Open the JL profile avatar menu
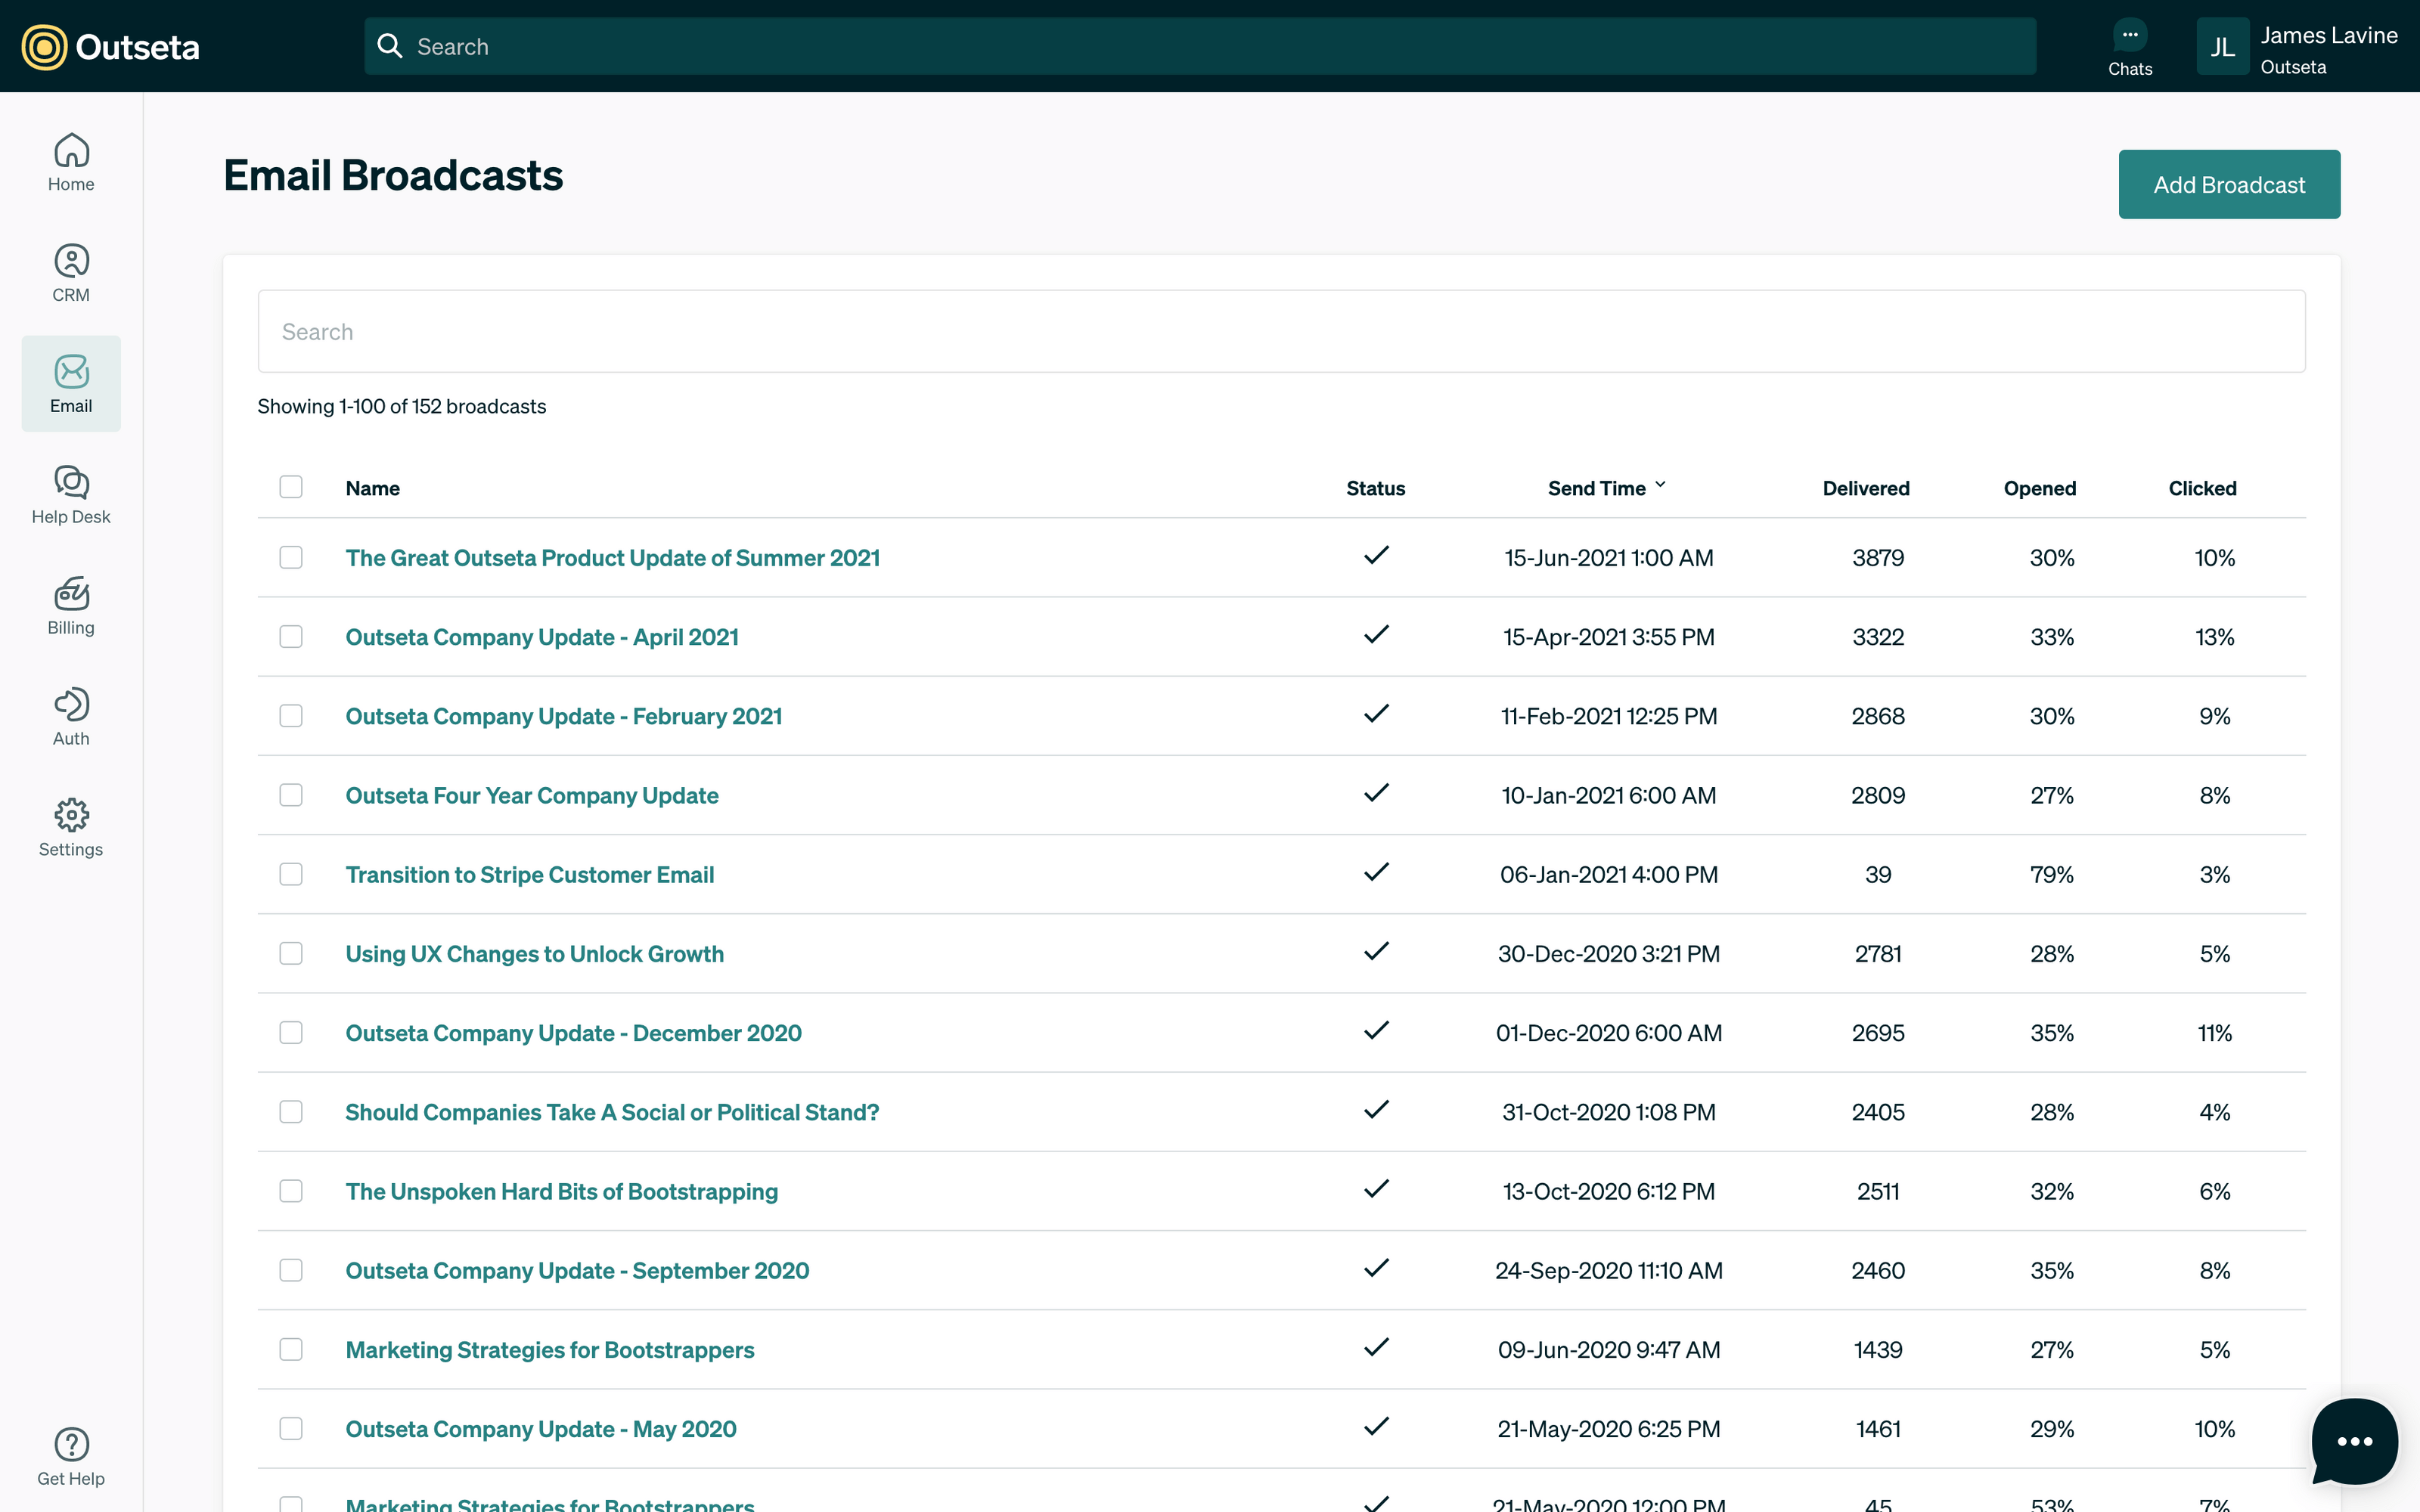Viewport: 2420px width, 1512px height. (2222, 46)
